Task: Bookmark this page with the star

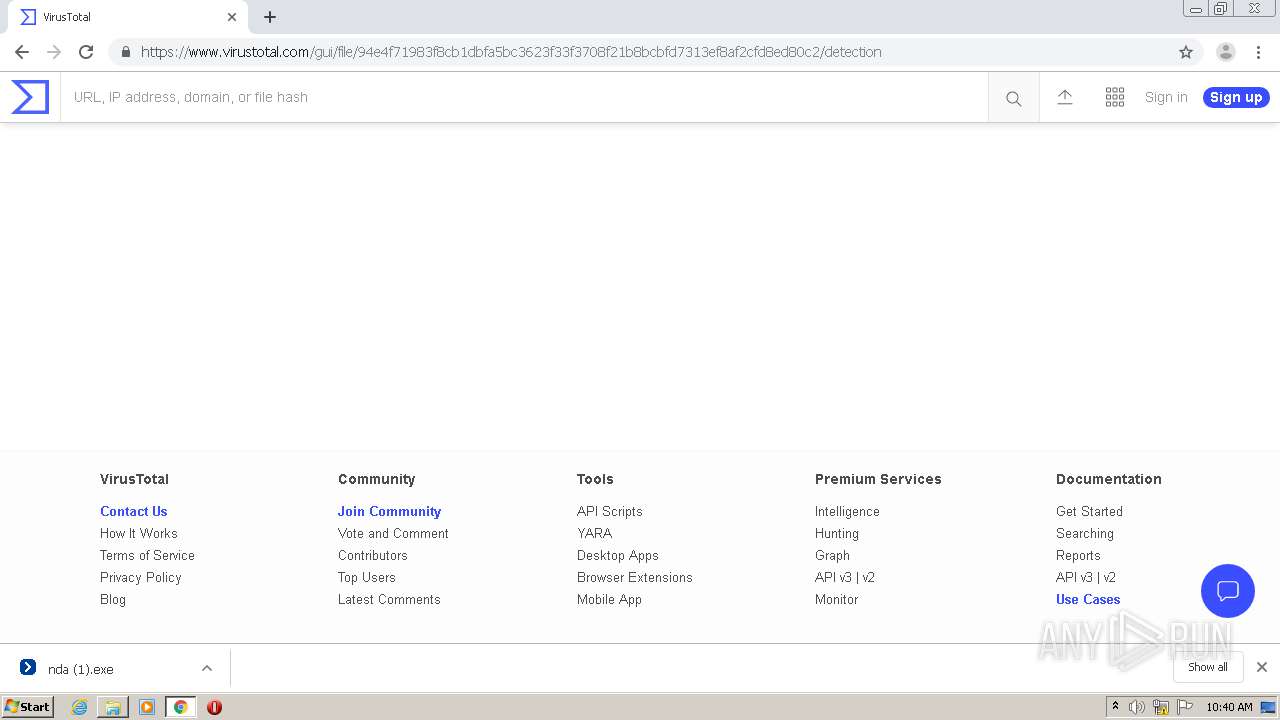Action: 1186,52
